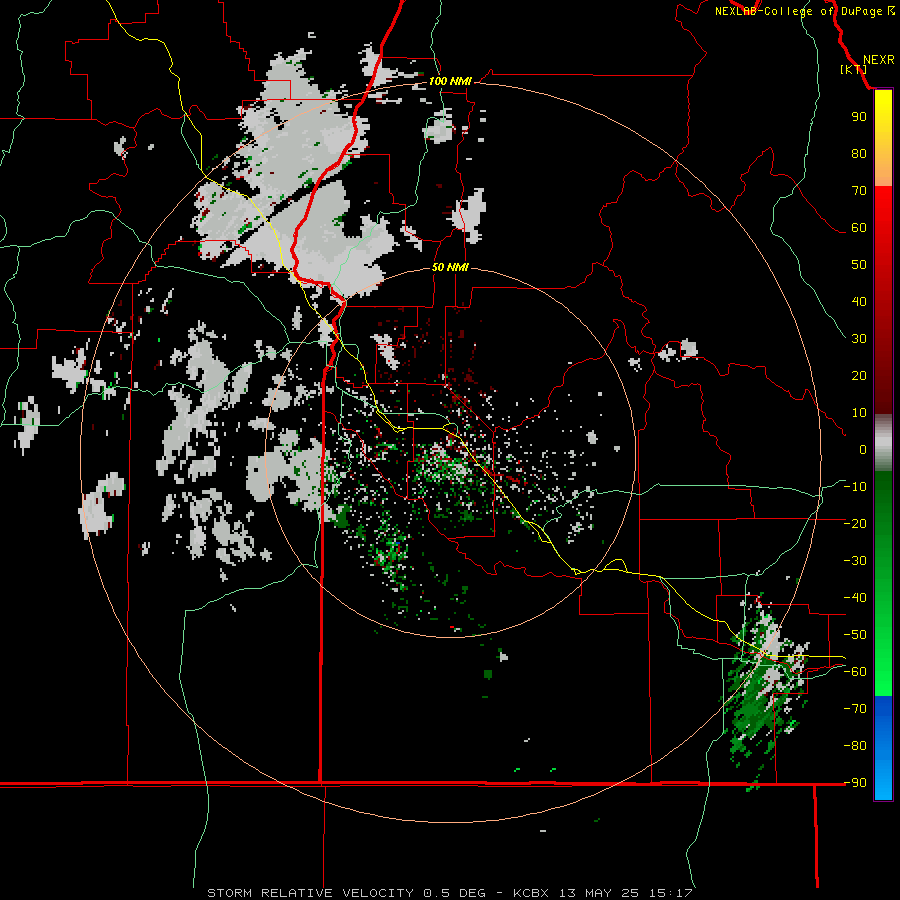The image size is (900, 900).
Task: Click the 100 NMI range ring label
Action: coord(450,82)
